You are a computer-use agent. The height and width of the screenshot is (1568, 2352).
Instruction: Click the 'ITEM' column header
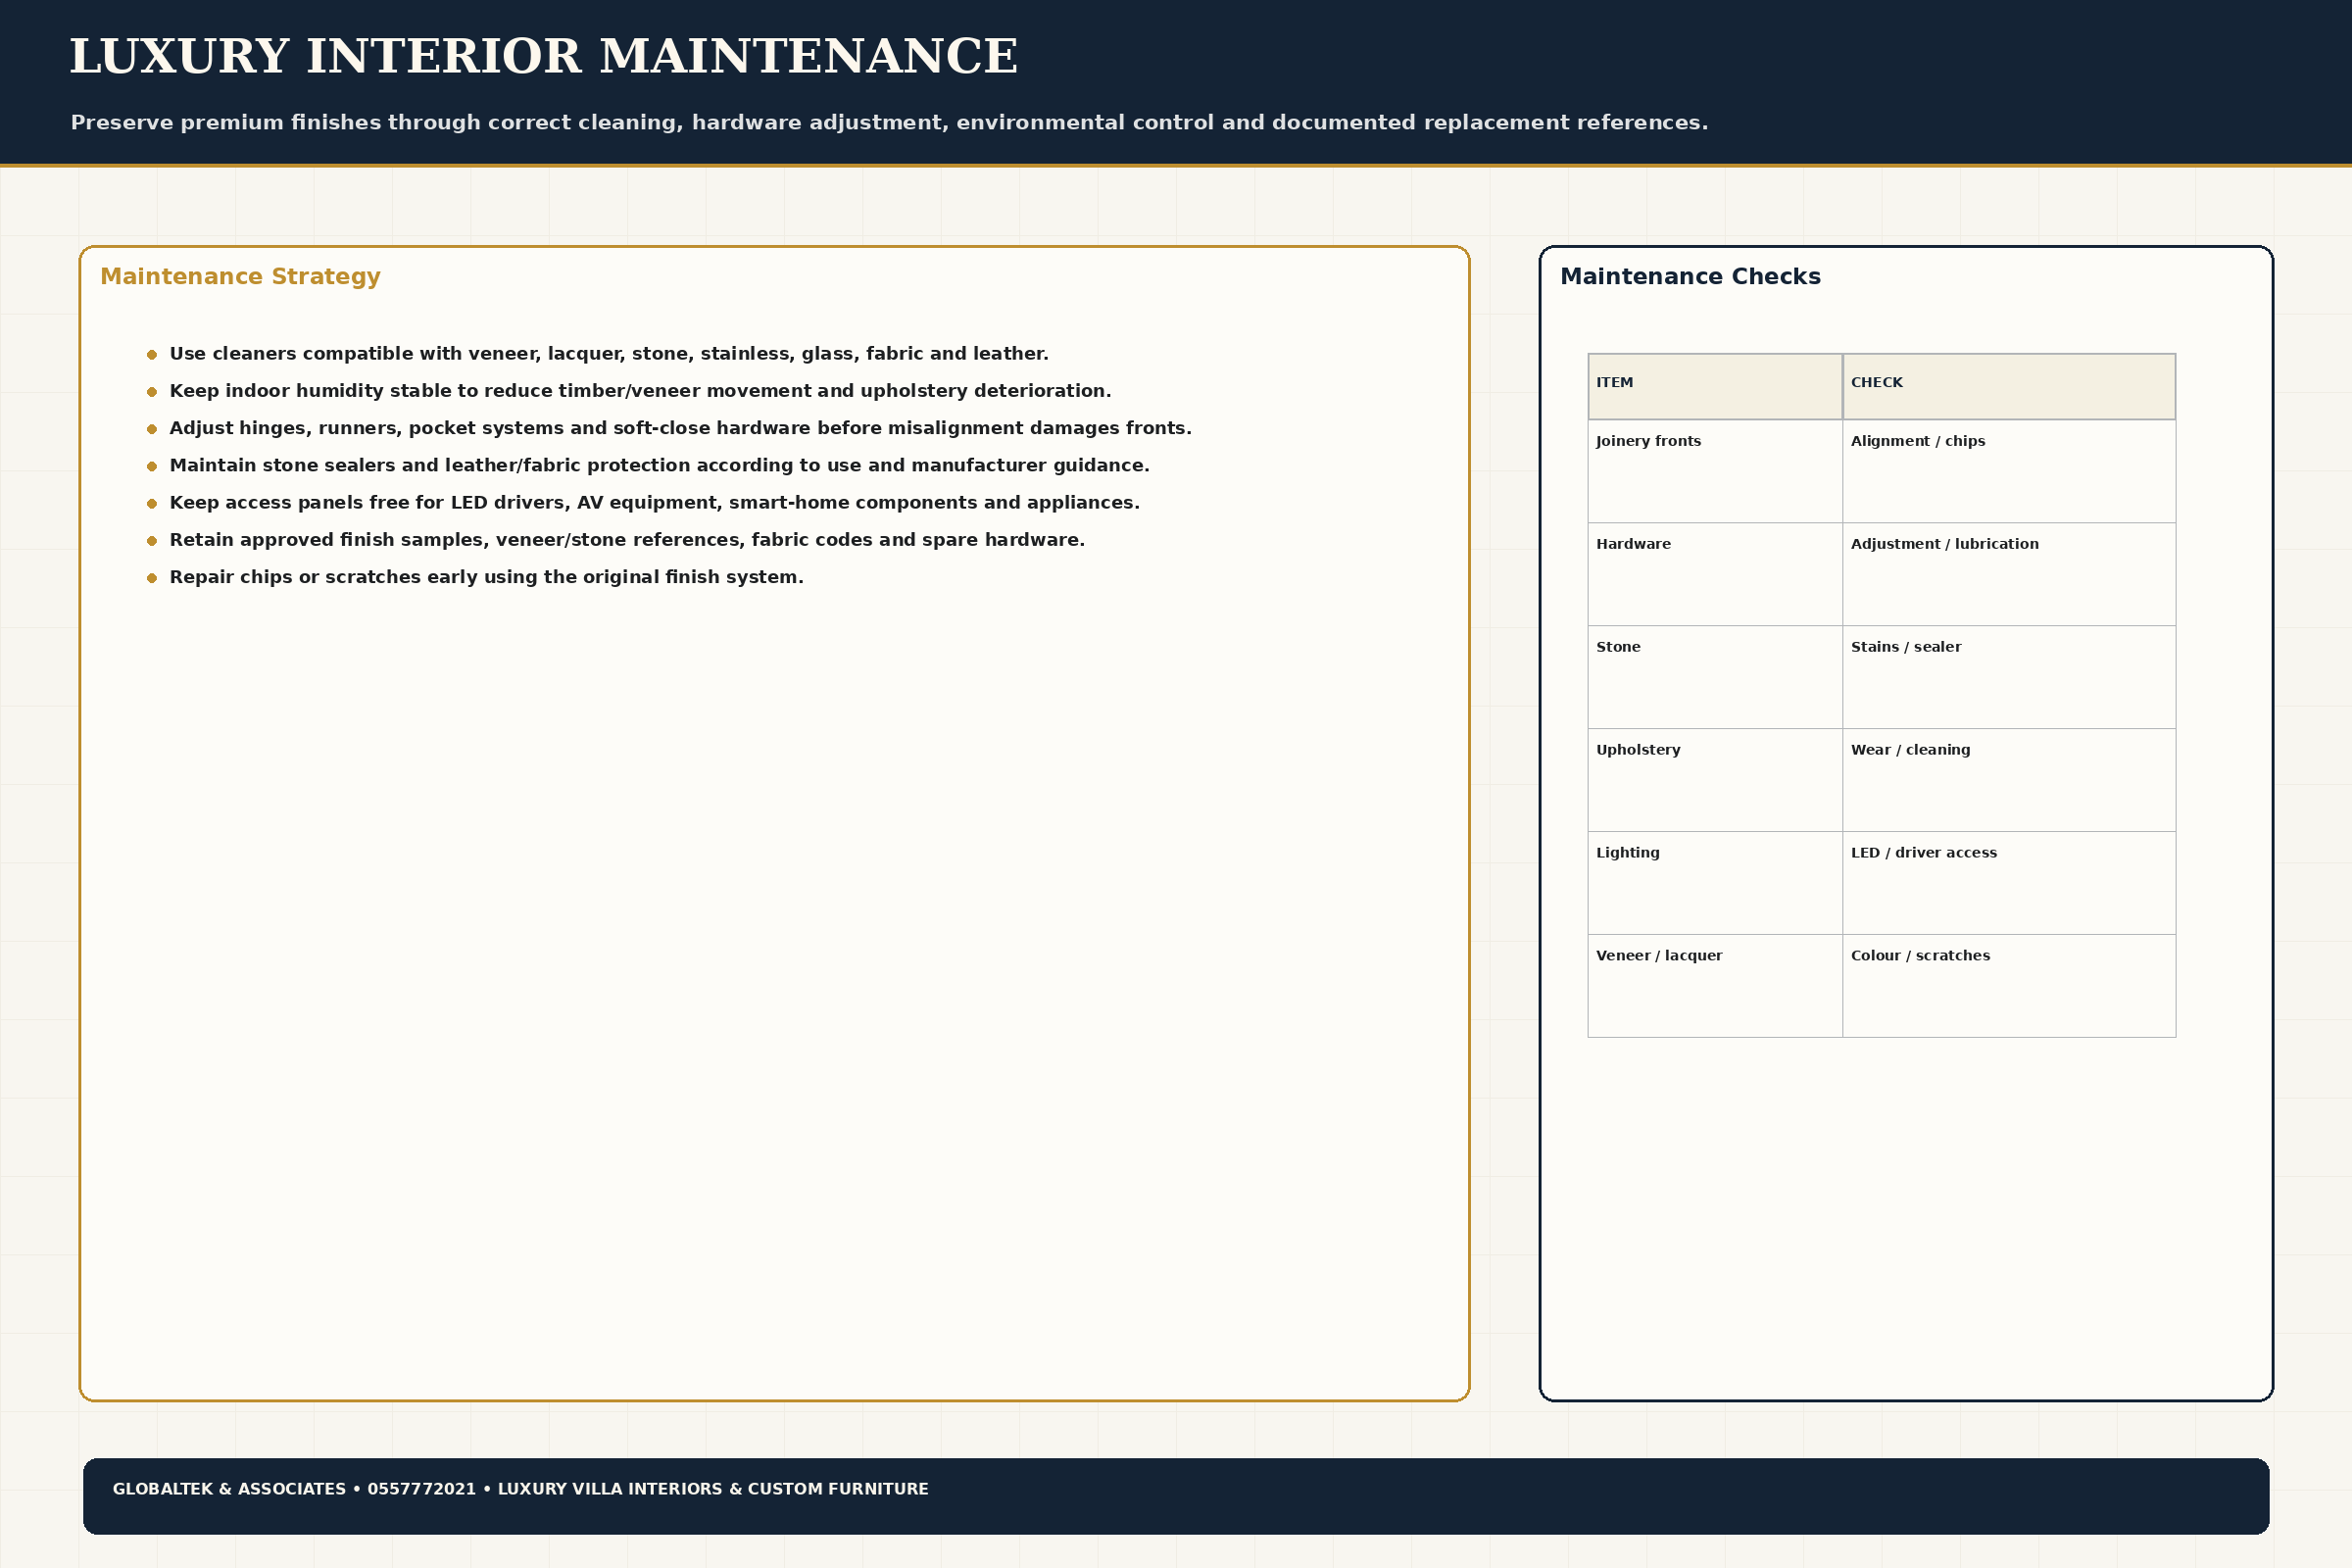pyautogui.click(x=1715, y=386)
